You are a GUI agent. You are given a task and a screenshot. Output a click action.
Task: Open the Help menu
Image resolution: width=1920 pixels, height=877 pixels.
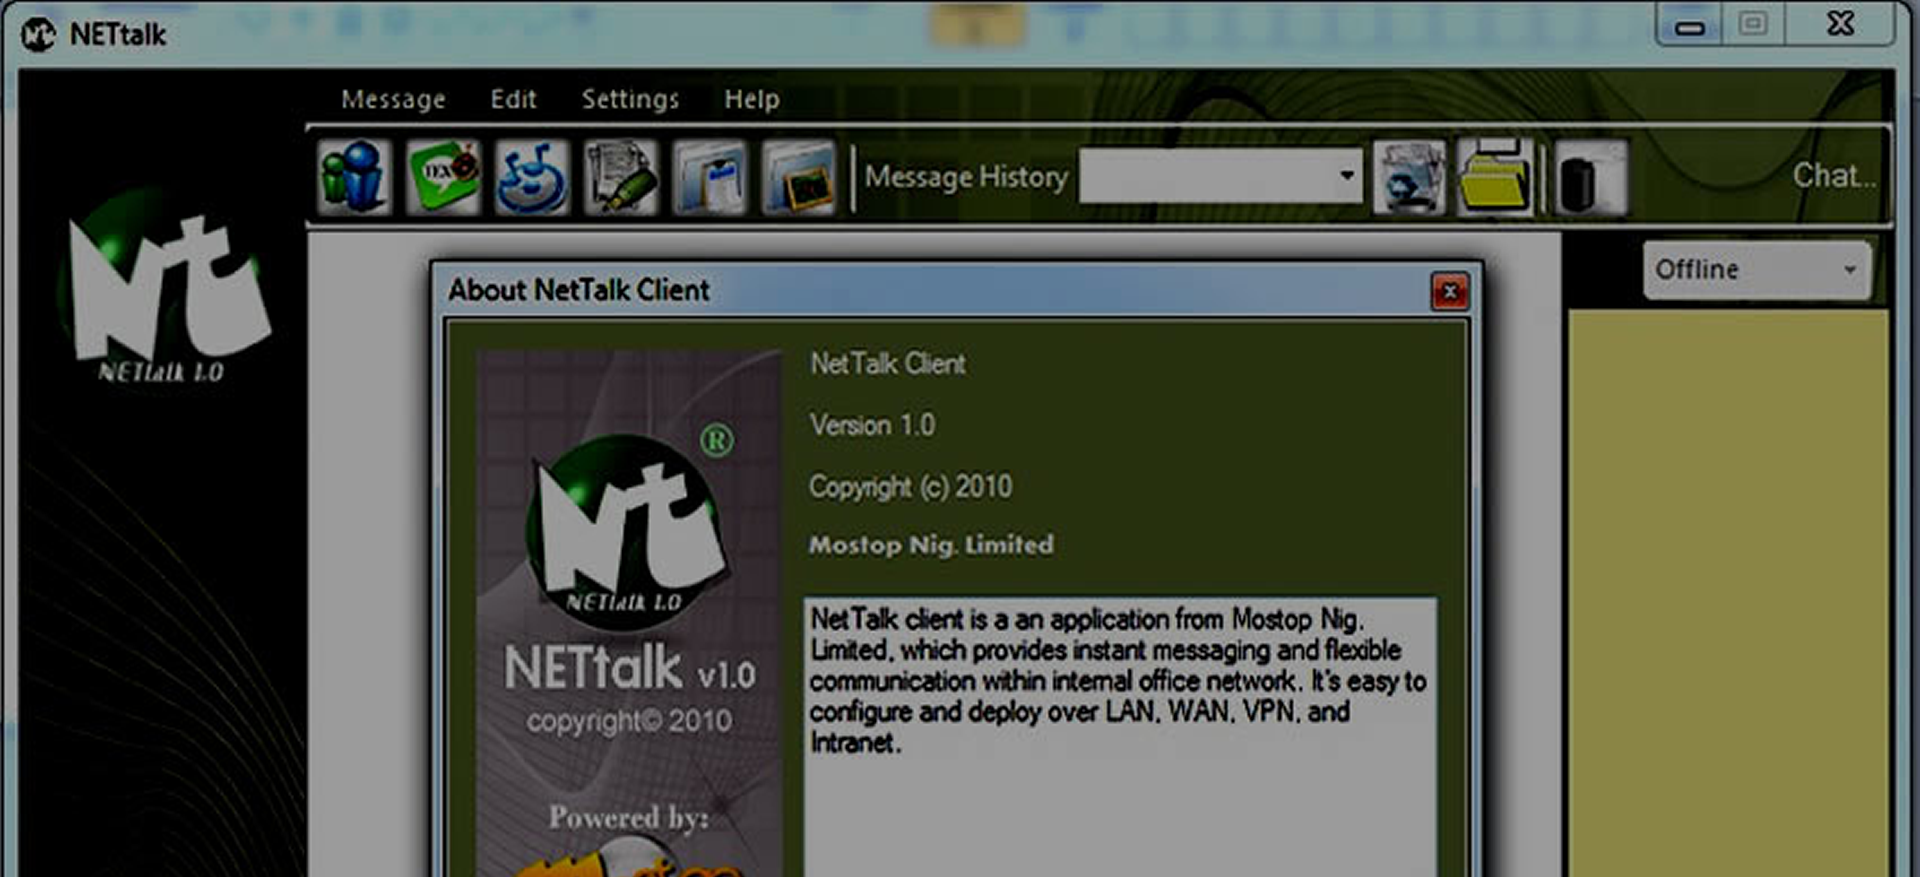pyautogui.click(x=751, y=99)
